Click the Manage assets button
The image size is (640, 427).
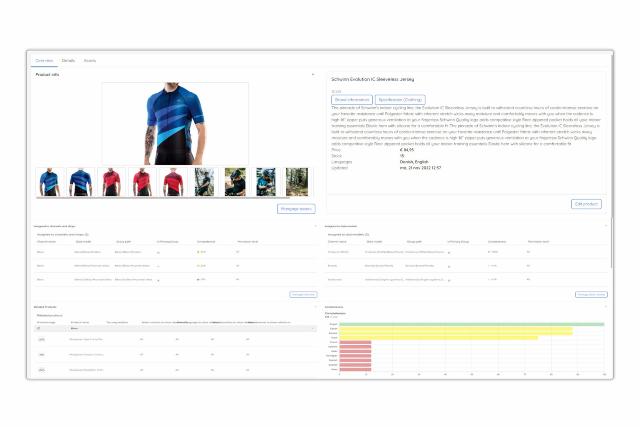pyautogui.click(x=295, y=209)
